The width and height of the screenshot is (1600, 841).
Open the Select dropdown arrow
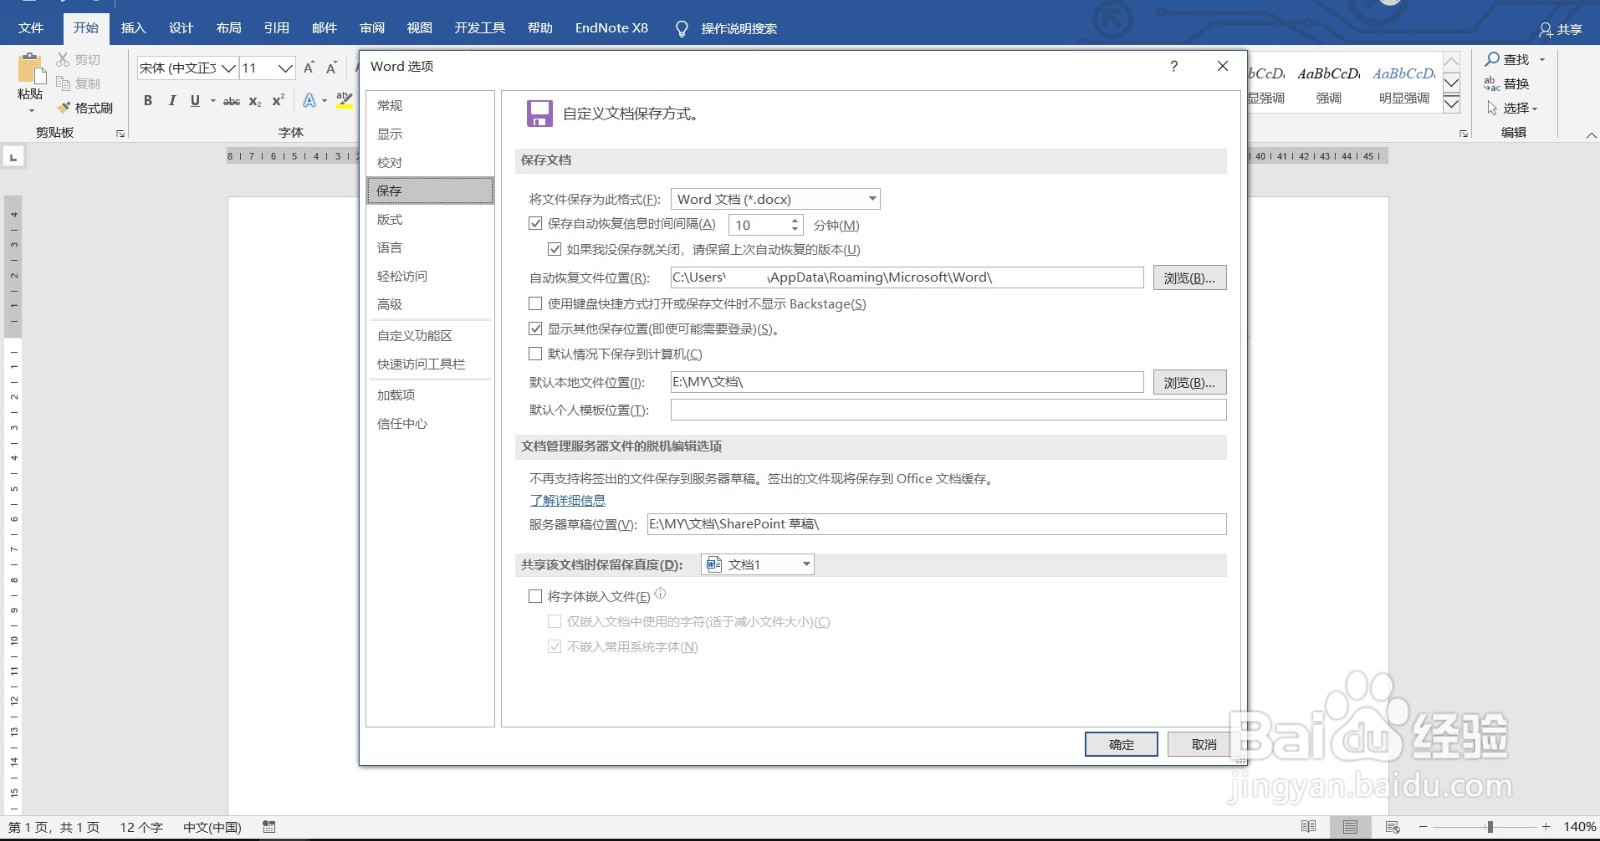click(x=1535, y=108)
